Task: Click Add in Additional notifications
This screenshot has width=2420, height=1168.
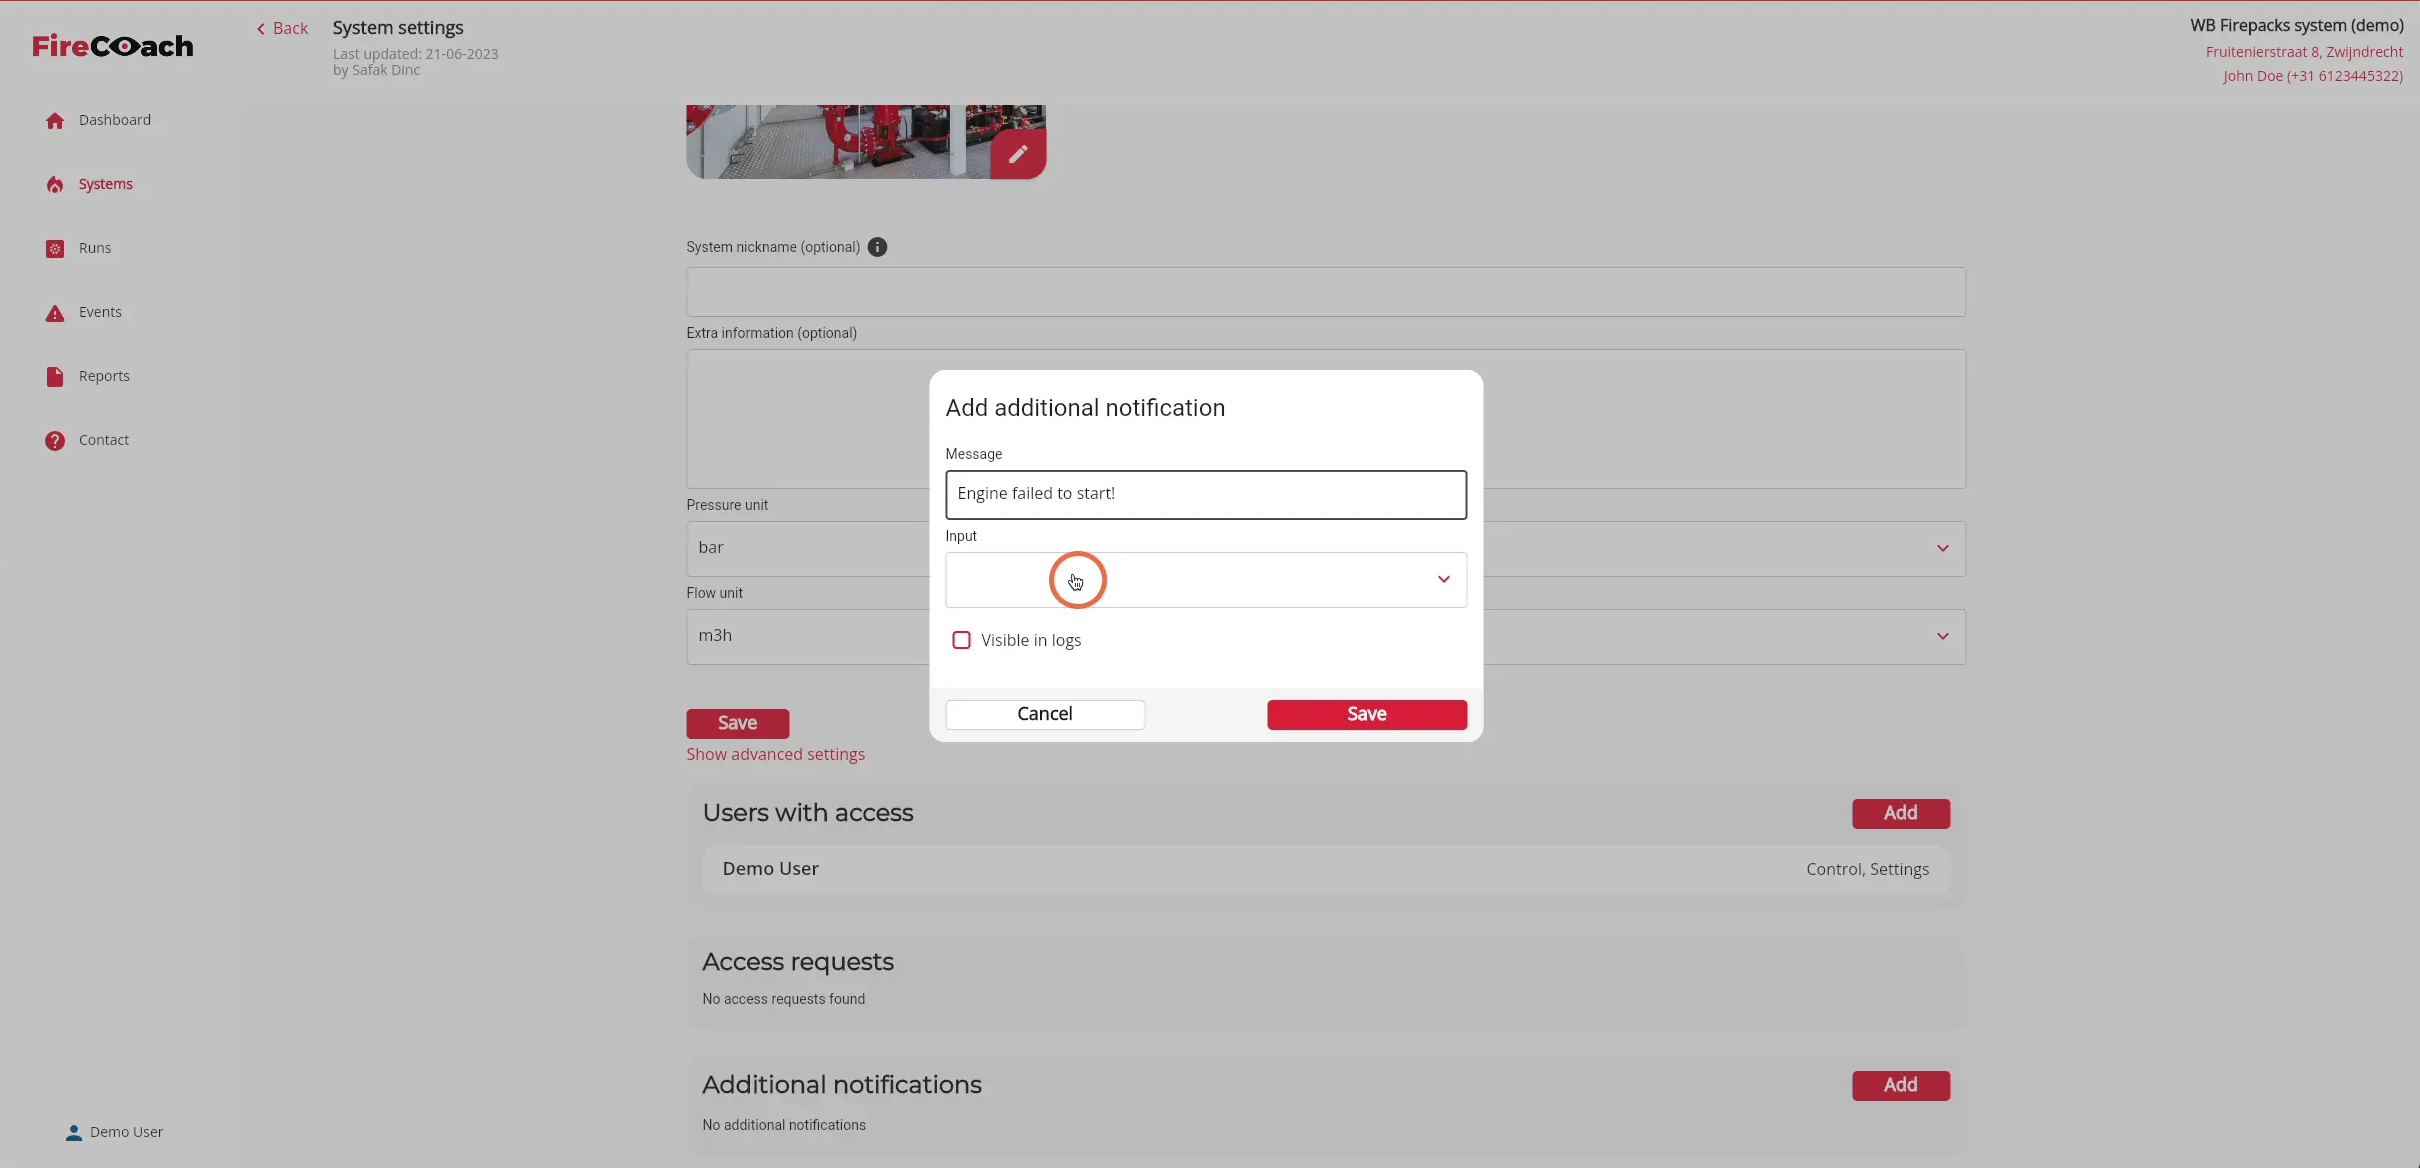Action: [1900, 1085]
